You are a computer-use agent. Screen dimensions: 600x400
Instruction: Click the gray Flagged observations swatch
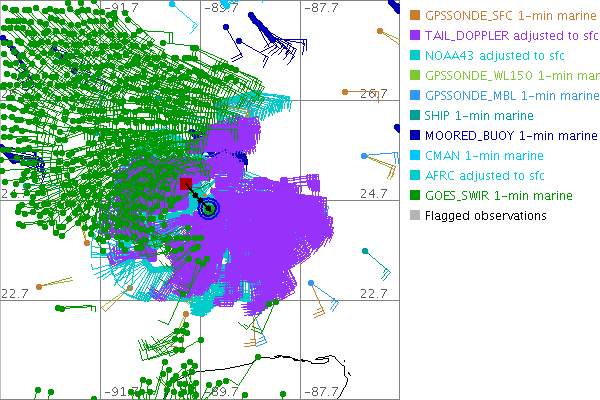415,215
